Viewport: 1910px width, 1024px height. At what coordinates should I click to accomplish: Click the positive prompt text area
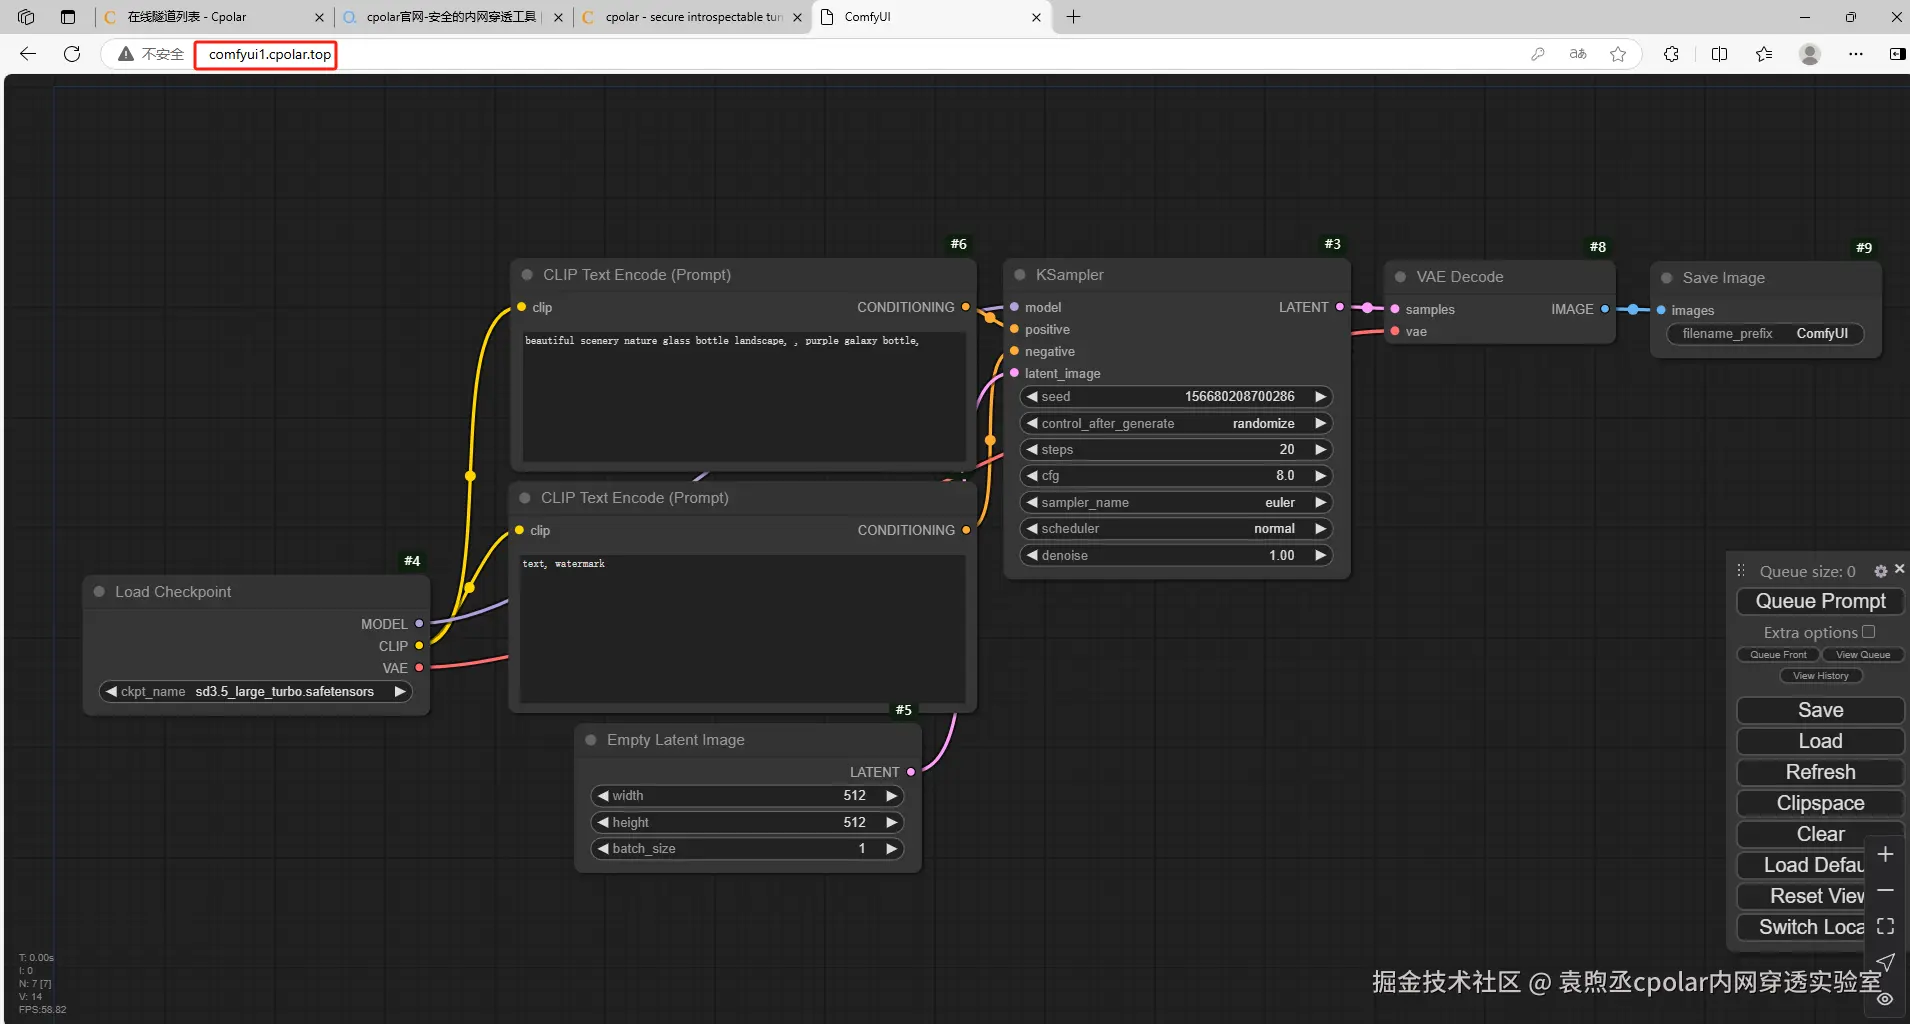point(745,397)
